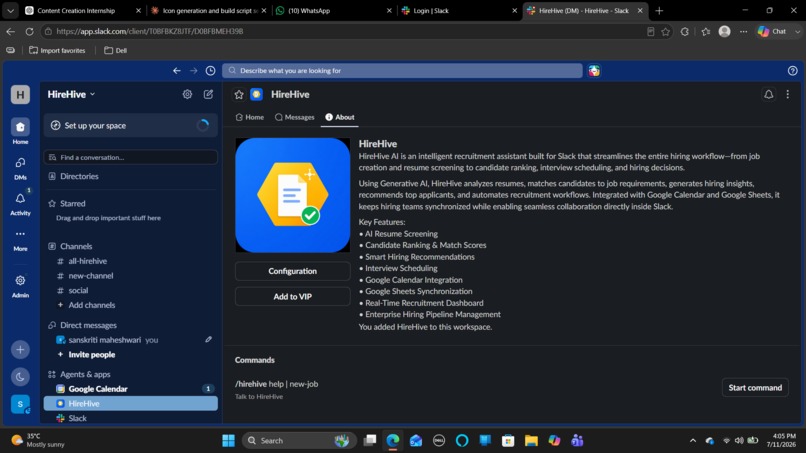Open Slack history clock icon
The image size is (806, 453).
point(210,70)
